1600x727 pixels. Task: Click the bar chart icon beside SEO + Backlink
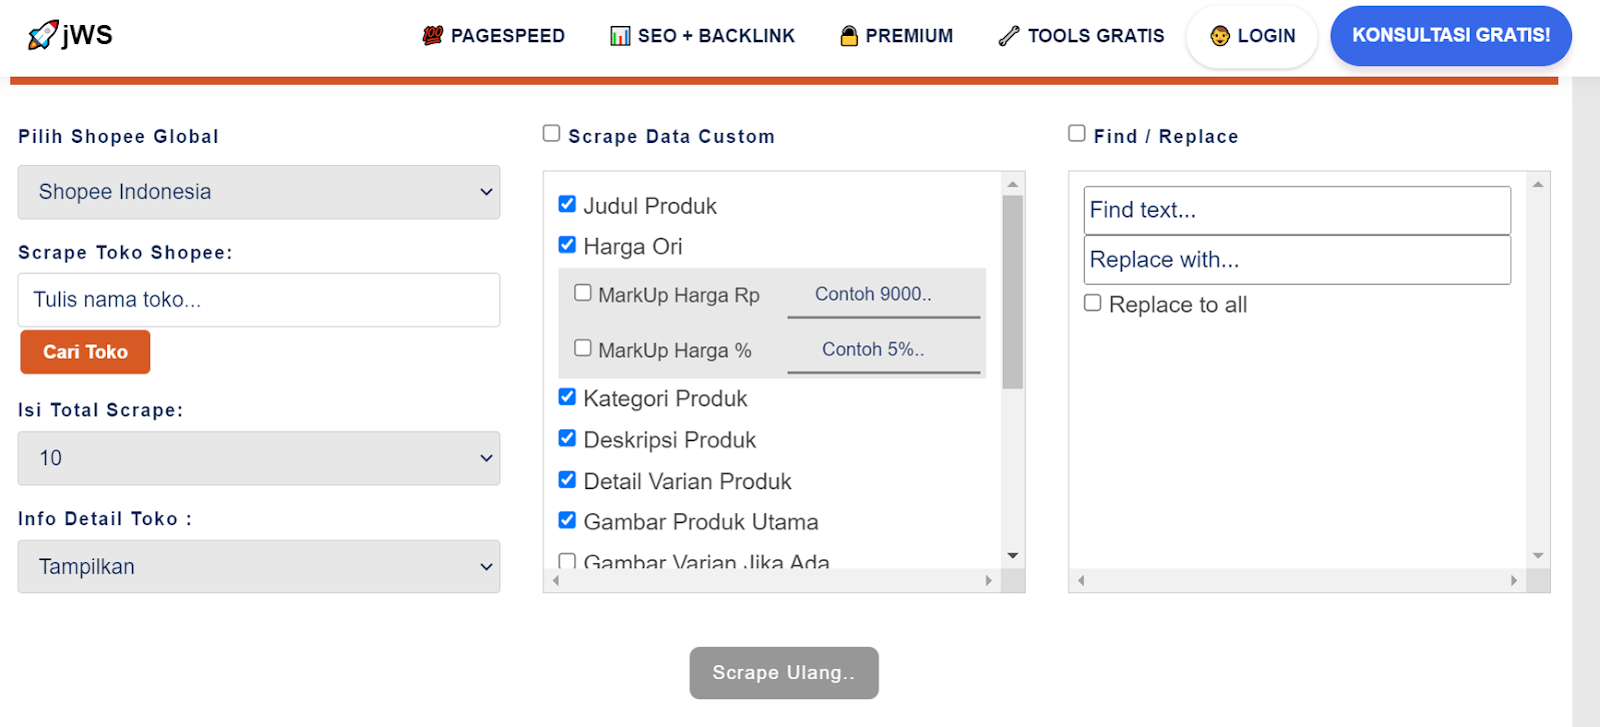tap(620, 36)
